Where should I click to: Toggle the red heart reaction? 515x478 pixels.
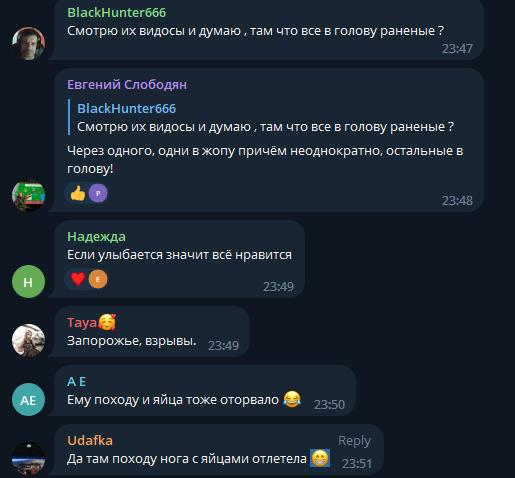click(x=78, y=279)
